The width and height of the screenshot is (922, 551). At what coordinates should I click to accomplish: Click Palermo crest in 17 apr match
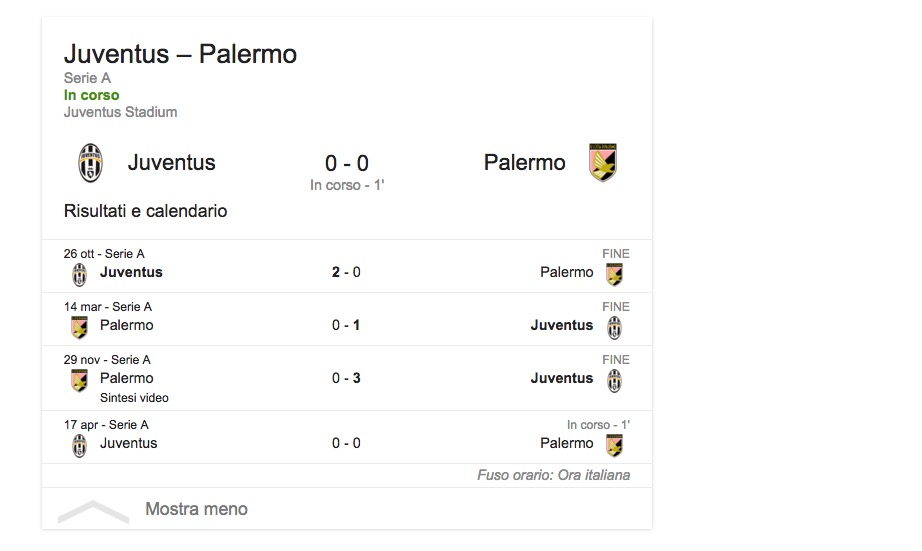pyautogui.click(x=614, y=445)
